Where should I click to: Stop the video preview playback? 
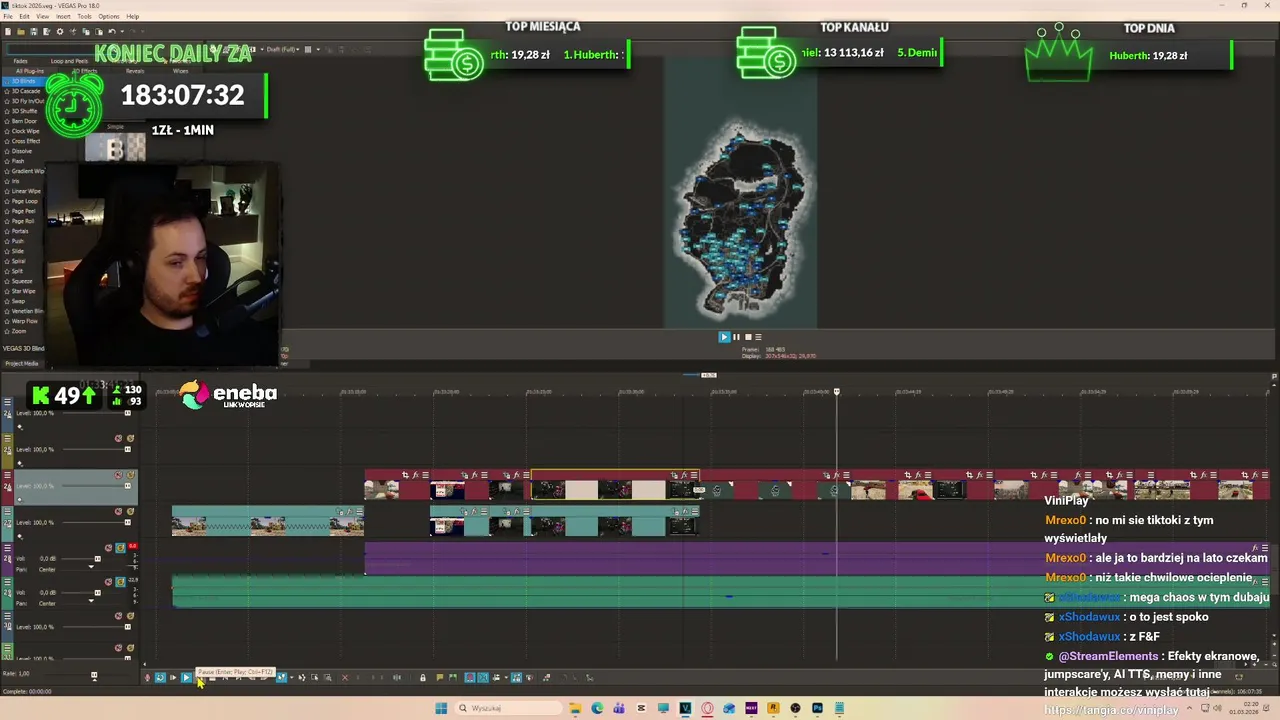click(x=747, y=337)
